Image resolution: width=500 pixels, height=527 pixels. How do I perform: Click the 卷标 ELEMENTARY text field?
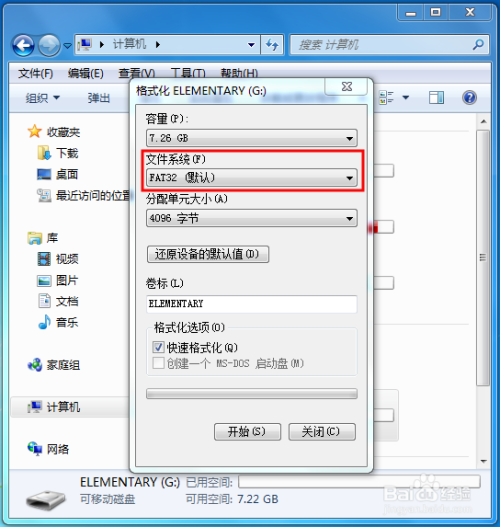(x=252, y=304)
